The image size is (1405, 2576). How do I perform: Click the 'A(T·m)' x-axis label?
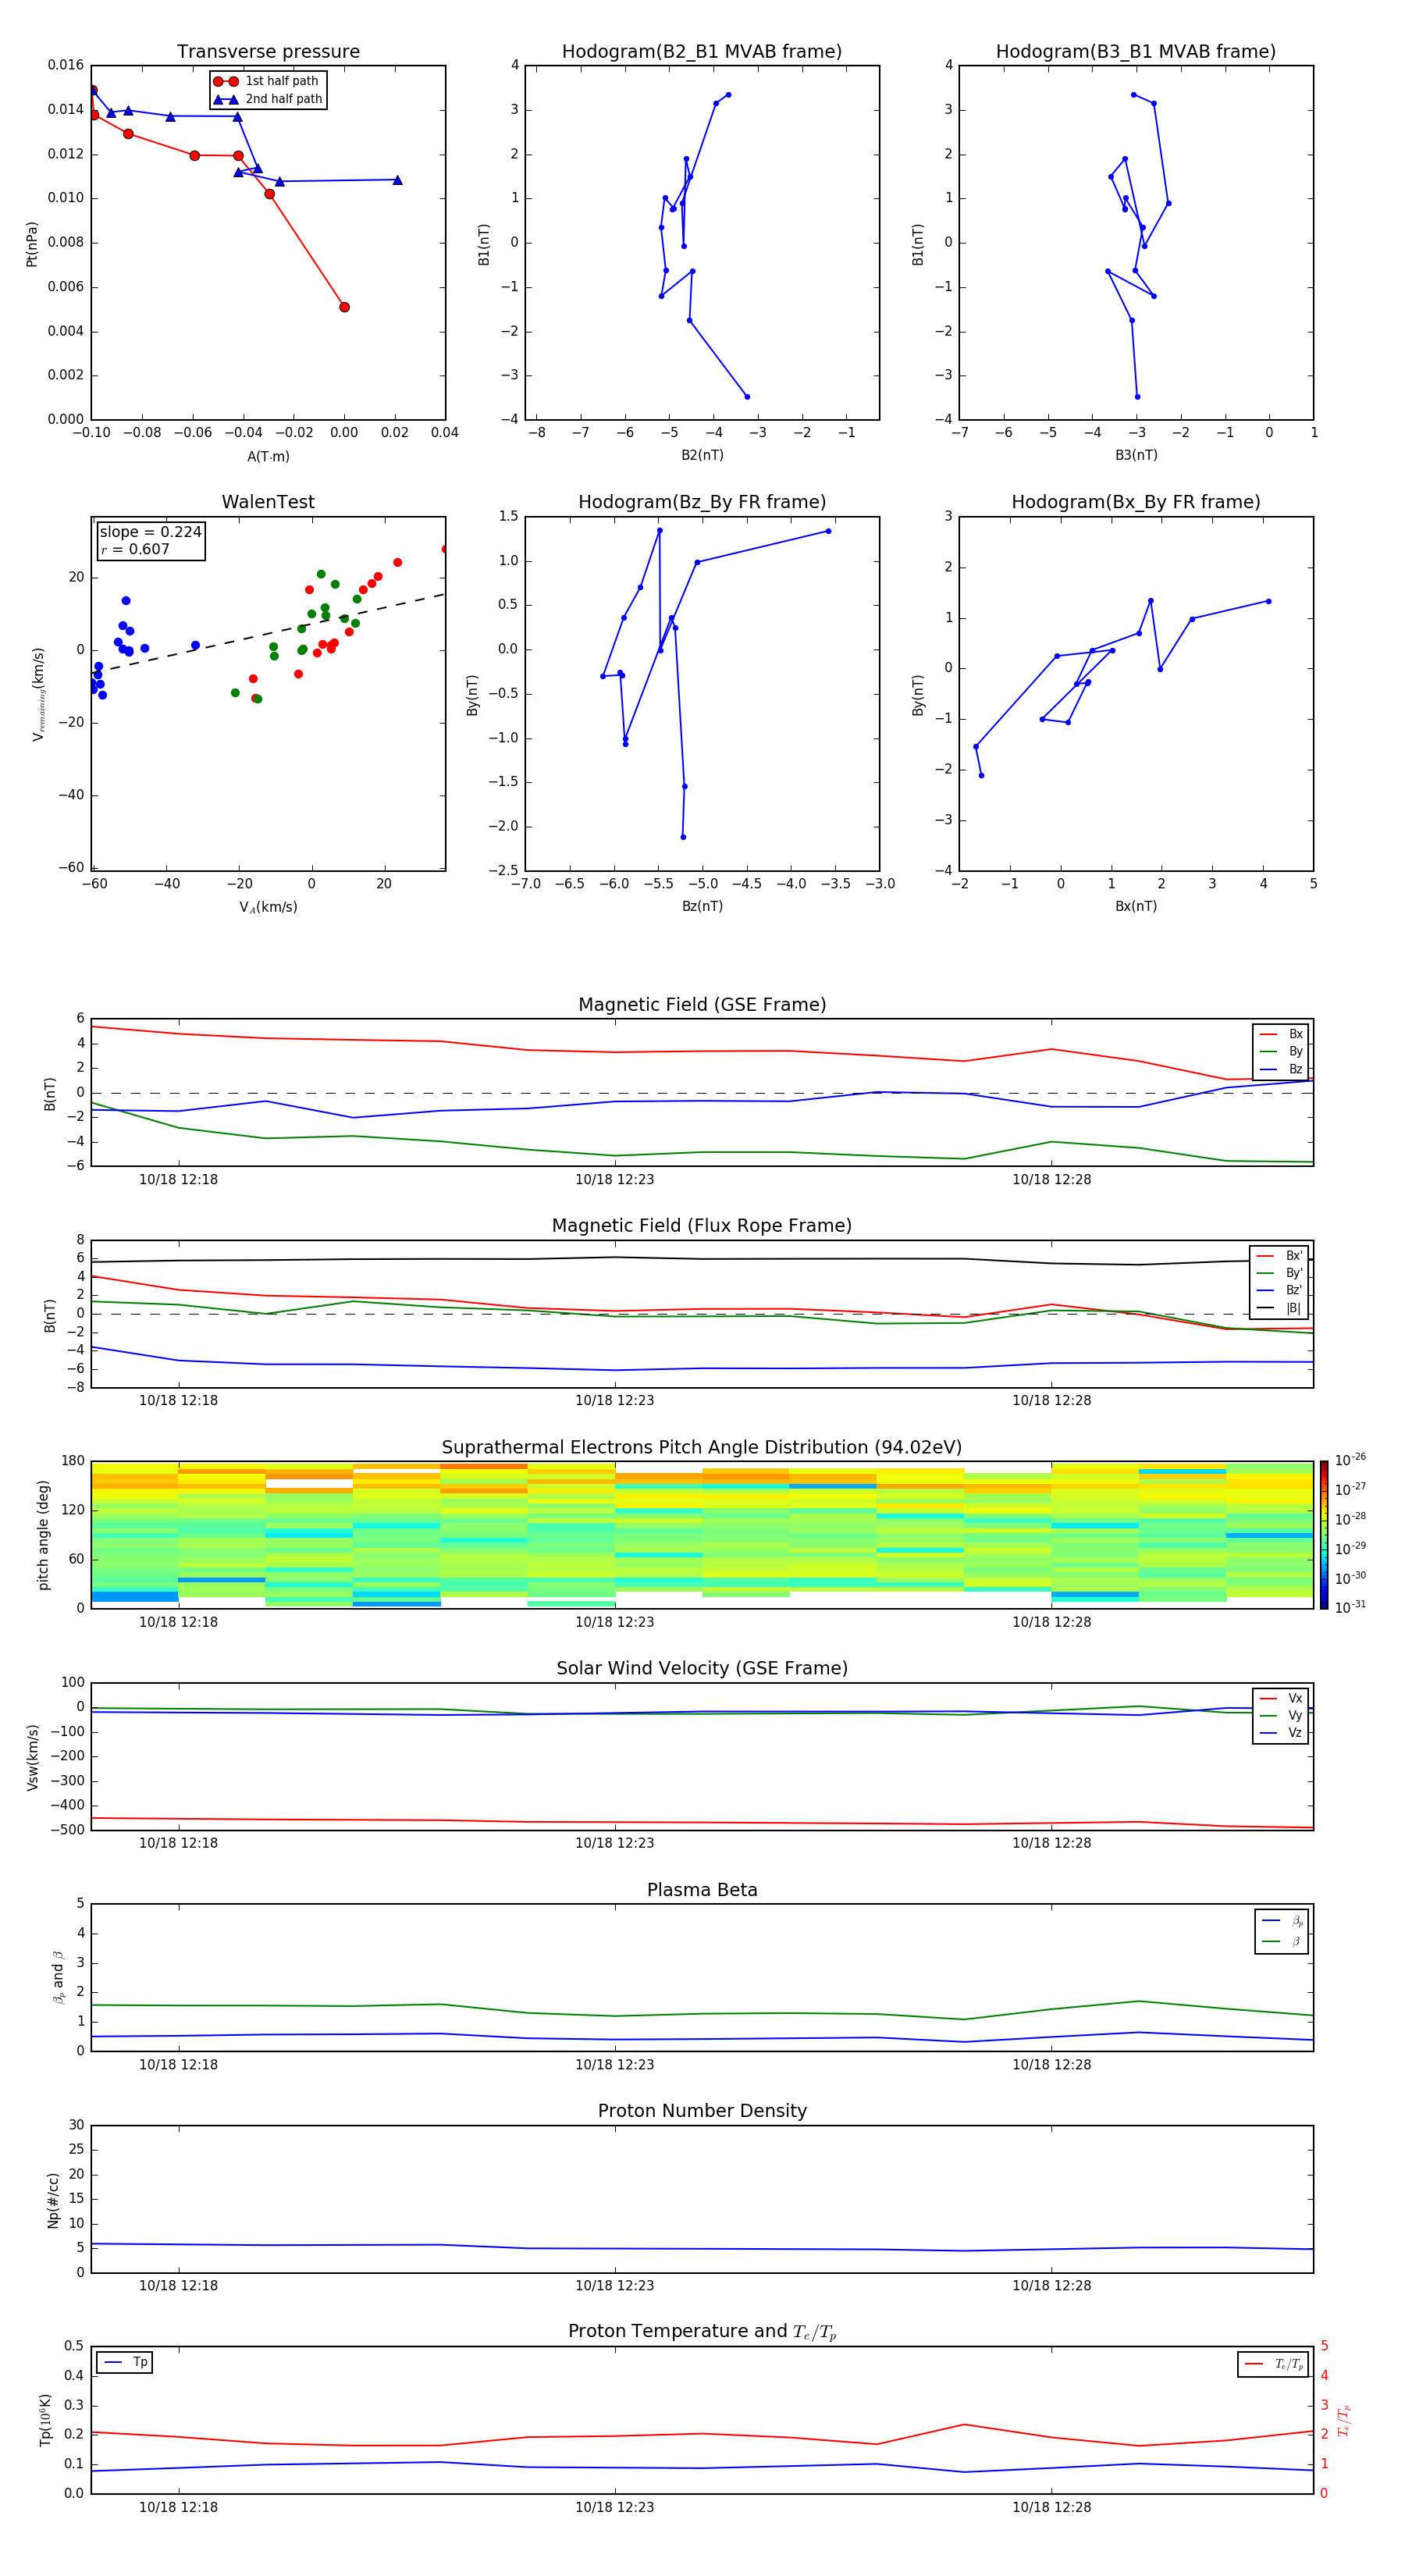coord(268,457)
